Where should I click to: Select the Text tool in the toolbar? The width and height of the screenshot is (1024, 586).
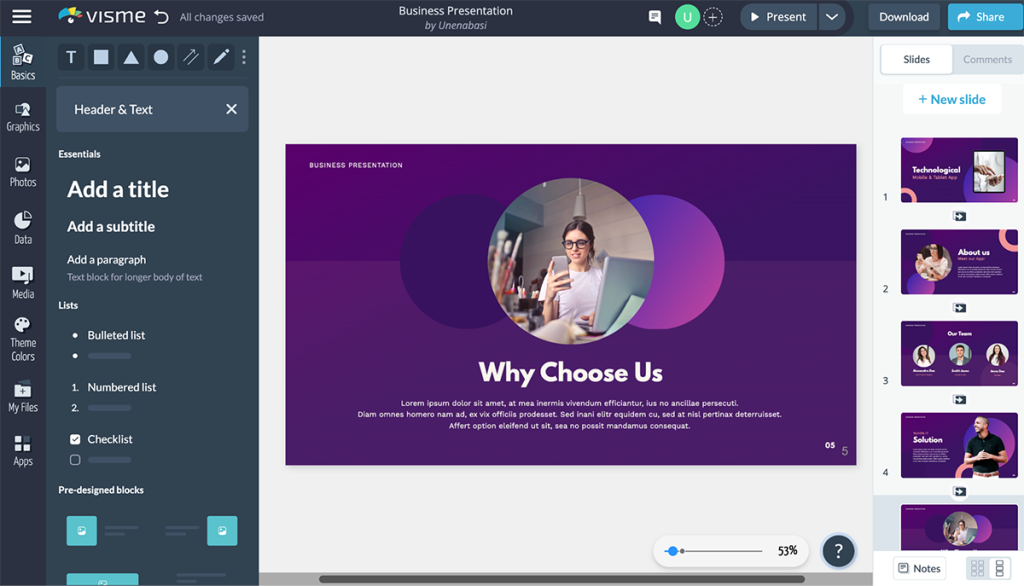click(x=70, y=57)
